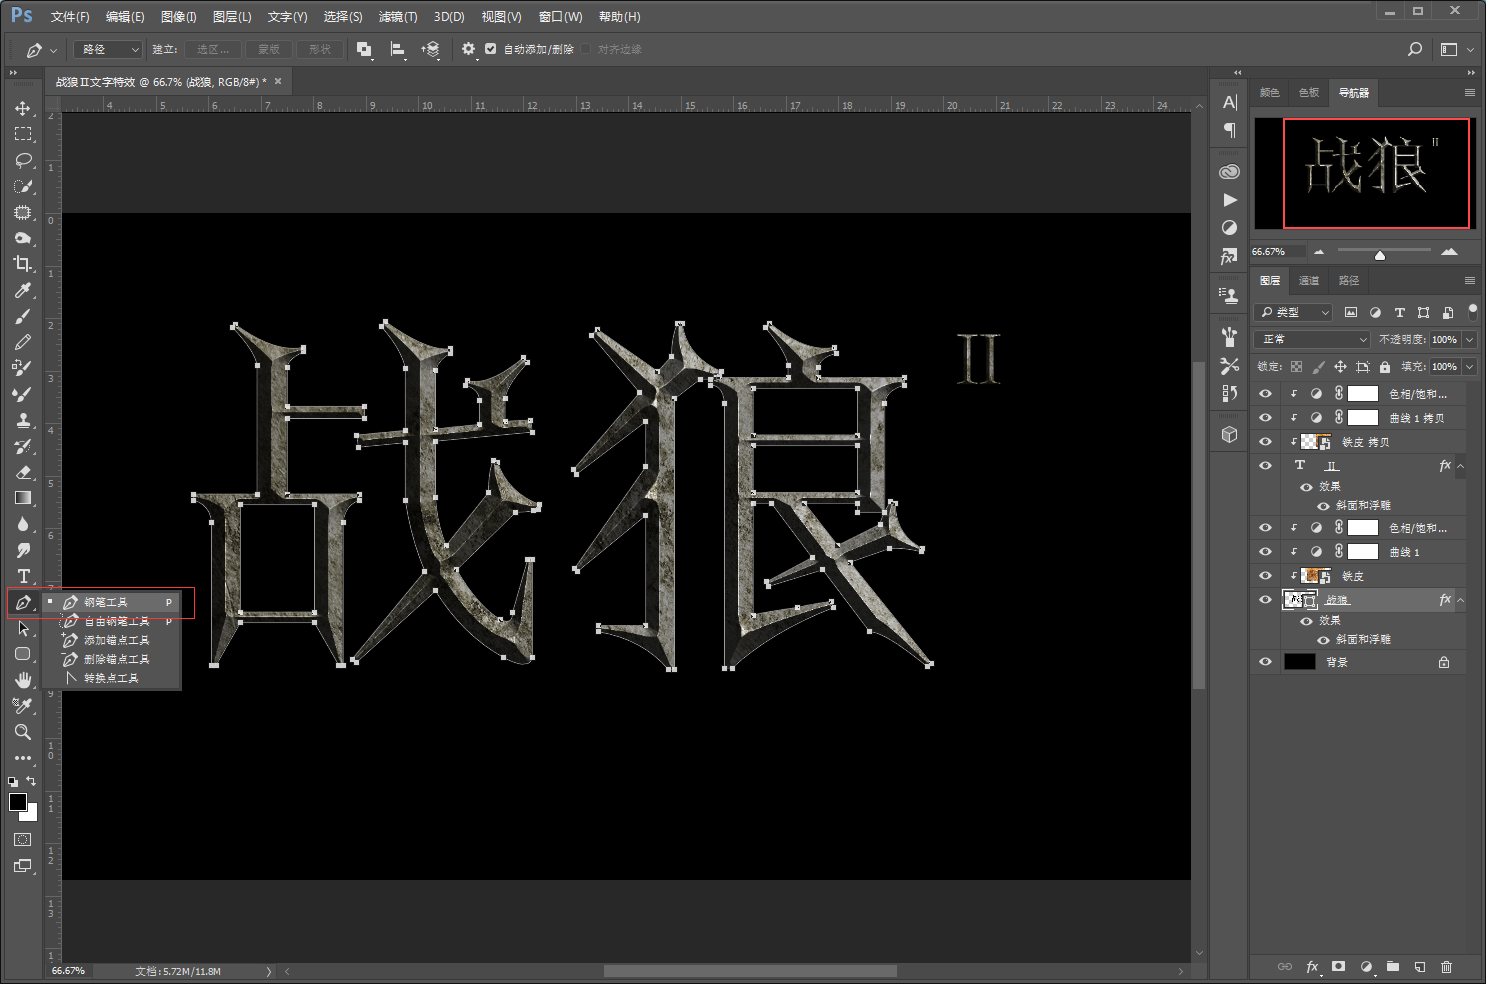Viewport: 1486px width, 984px height.
Task: Hide the 铁皮 拷贝 layer visibility
Action: pos(1265,442)
